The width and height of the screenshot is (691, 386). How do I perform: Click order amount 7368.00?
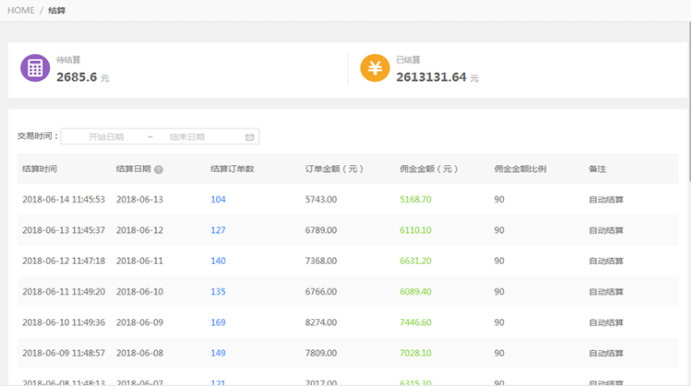[321, 261]
